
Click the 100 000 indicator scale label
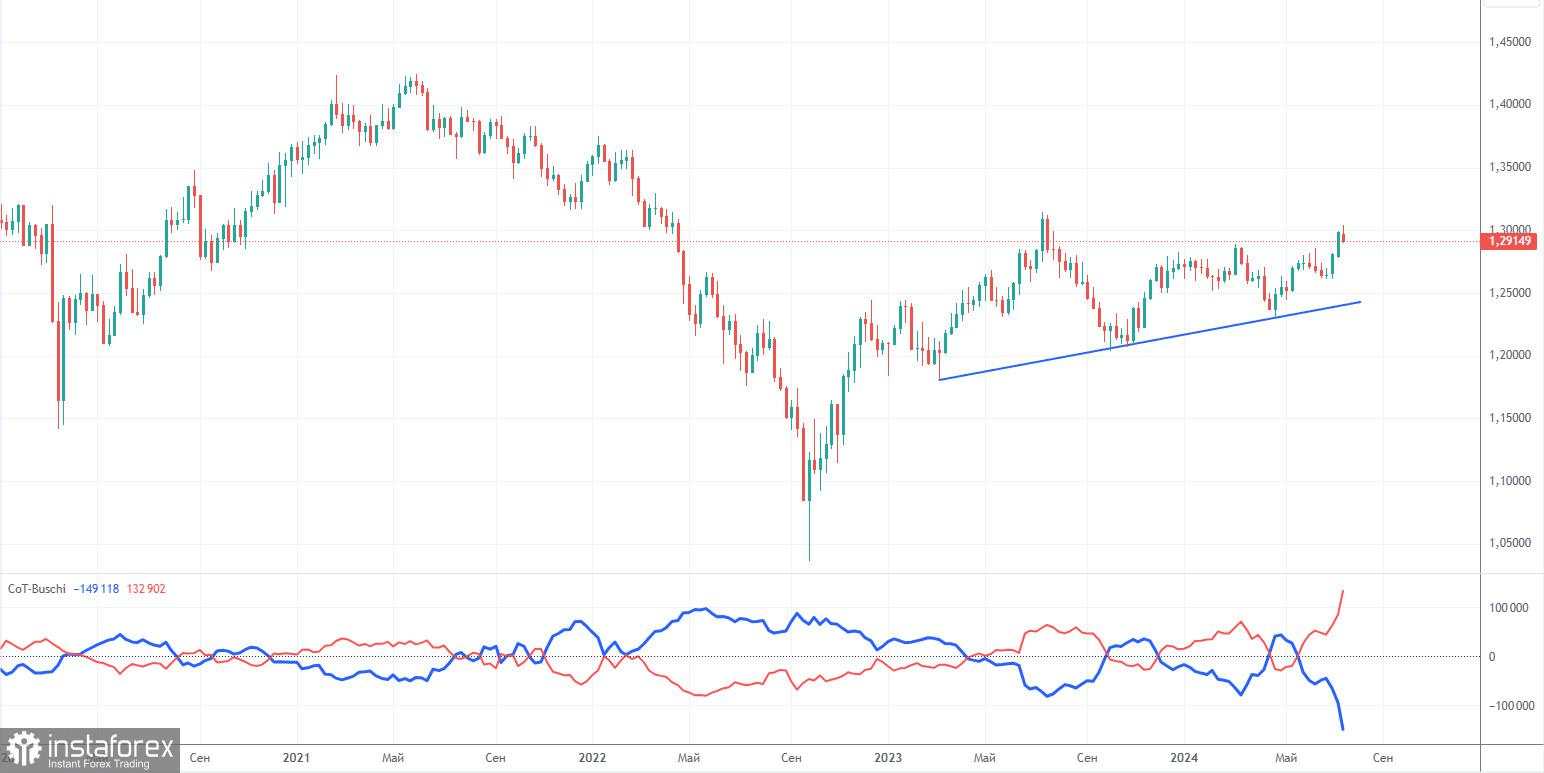[x=1510, y=608]
